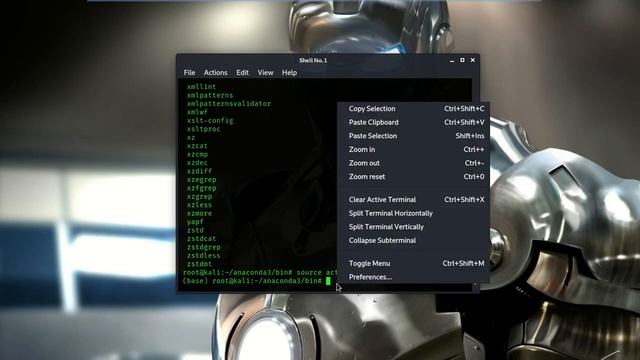Screen dimensions: 640x360
Task: Click zstdgrep in terminal listing
Action: [x=203, y=247]
